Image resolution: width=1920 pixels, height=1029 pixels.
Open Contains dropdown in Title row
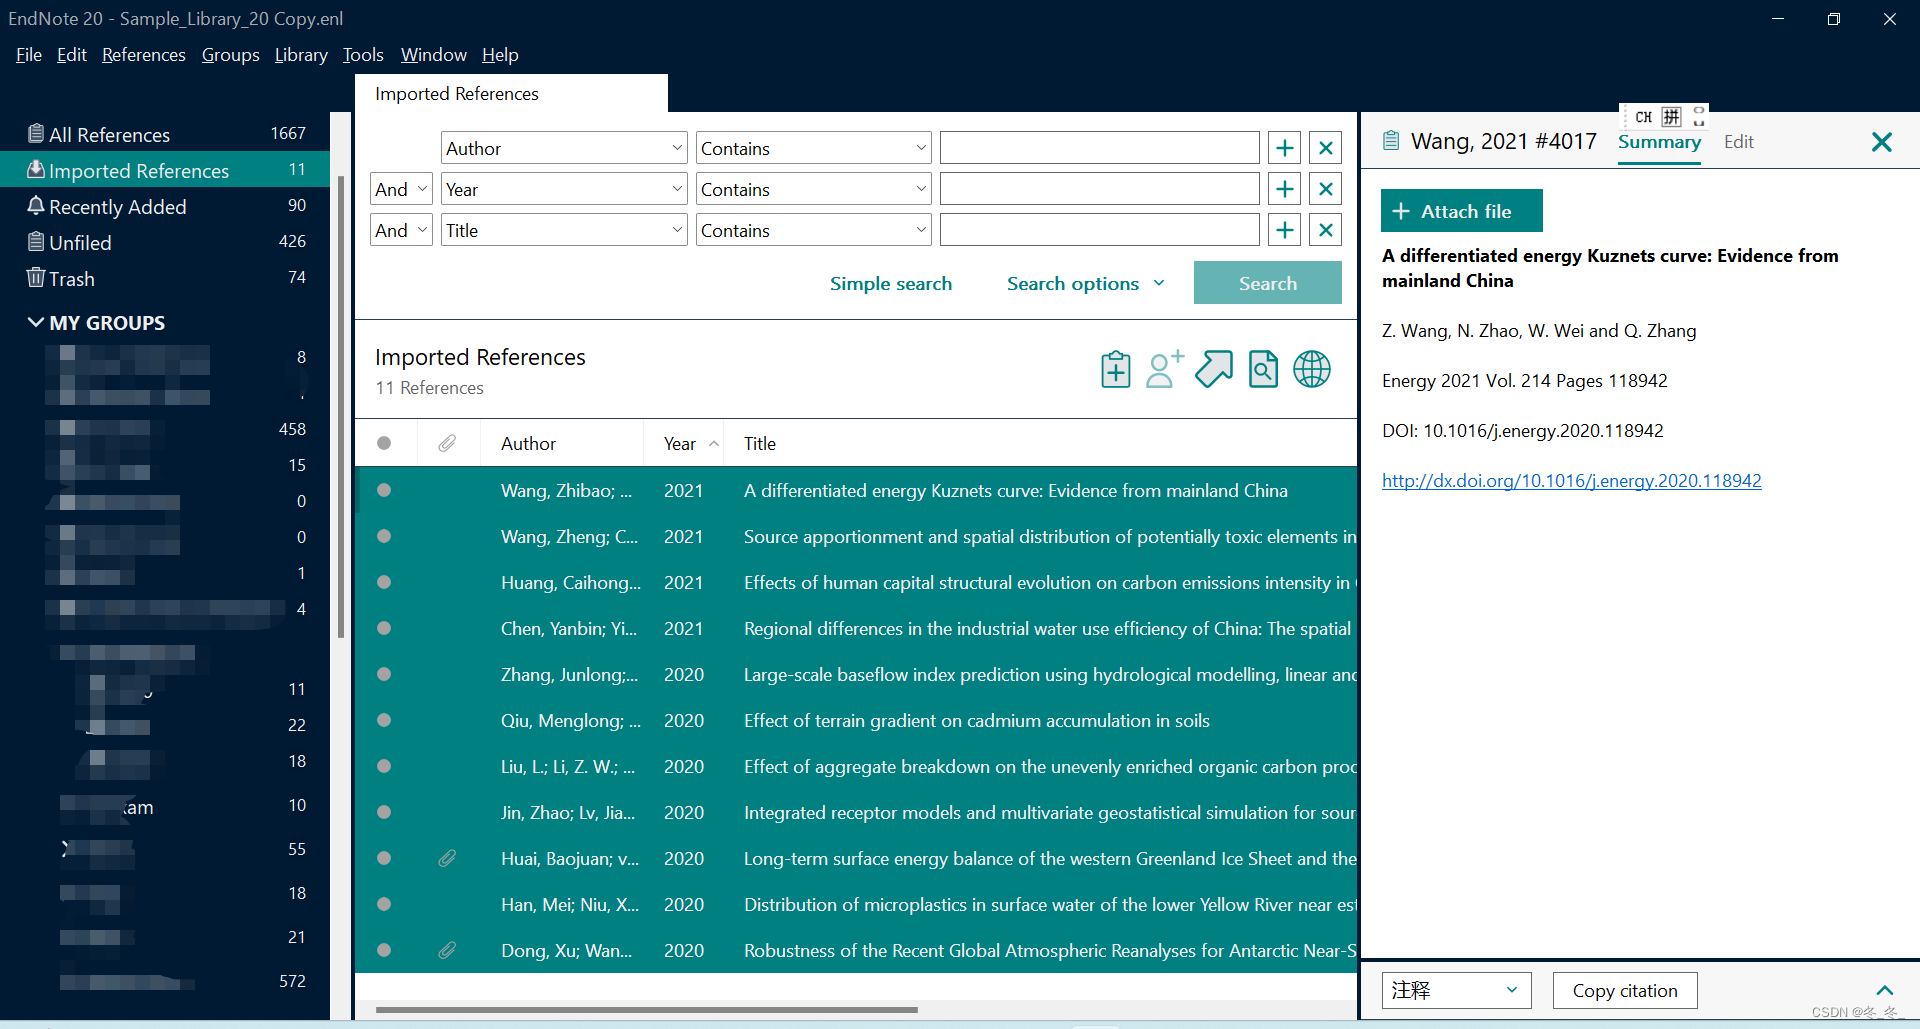[x=814, y=230]
